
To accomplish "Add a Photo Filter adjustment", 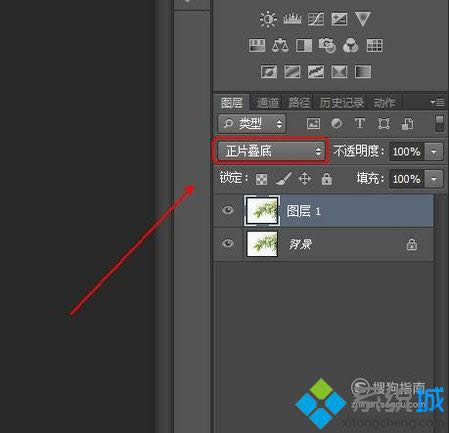I will pos(327,45).
